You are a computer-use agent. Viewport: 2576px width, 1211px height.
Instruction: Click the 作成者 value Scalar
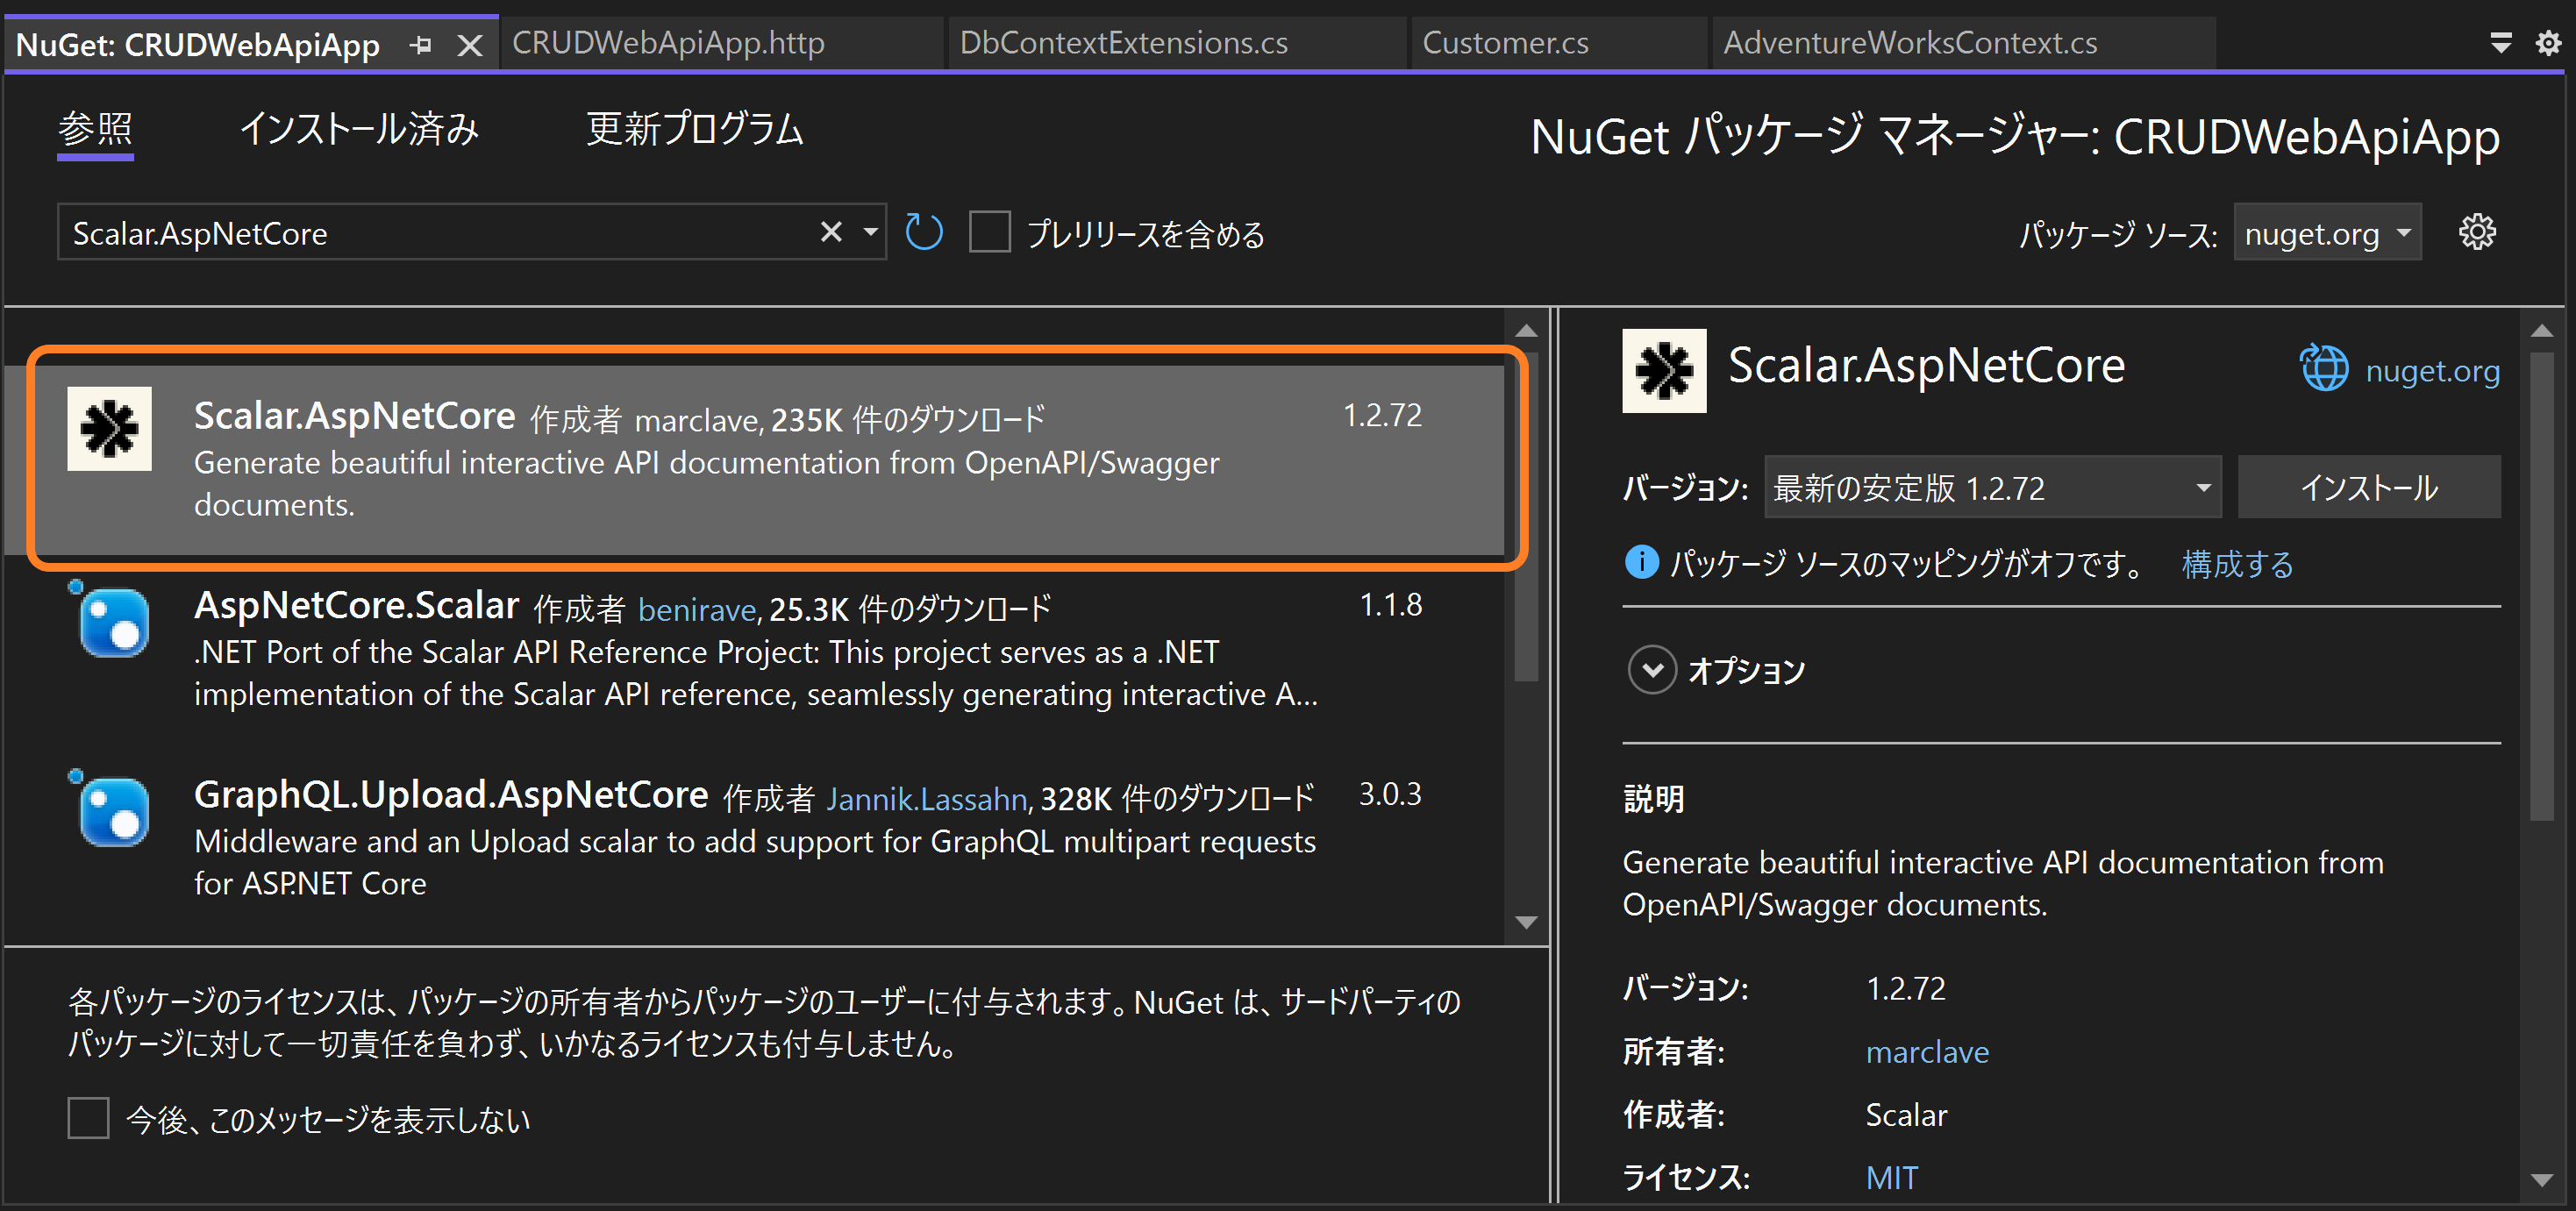tap(1906, 1115)
